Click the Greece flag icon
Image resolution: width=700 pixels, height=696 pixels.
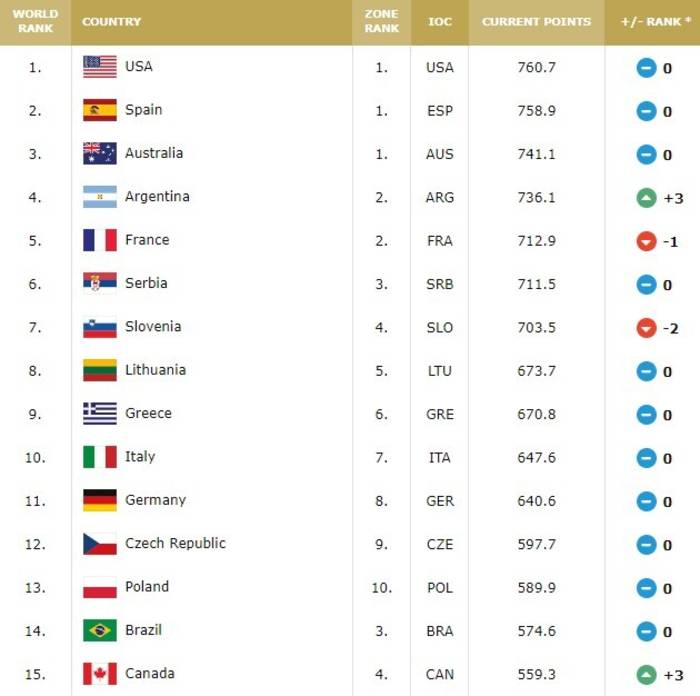[x=100, y=413]
